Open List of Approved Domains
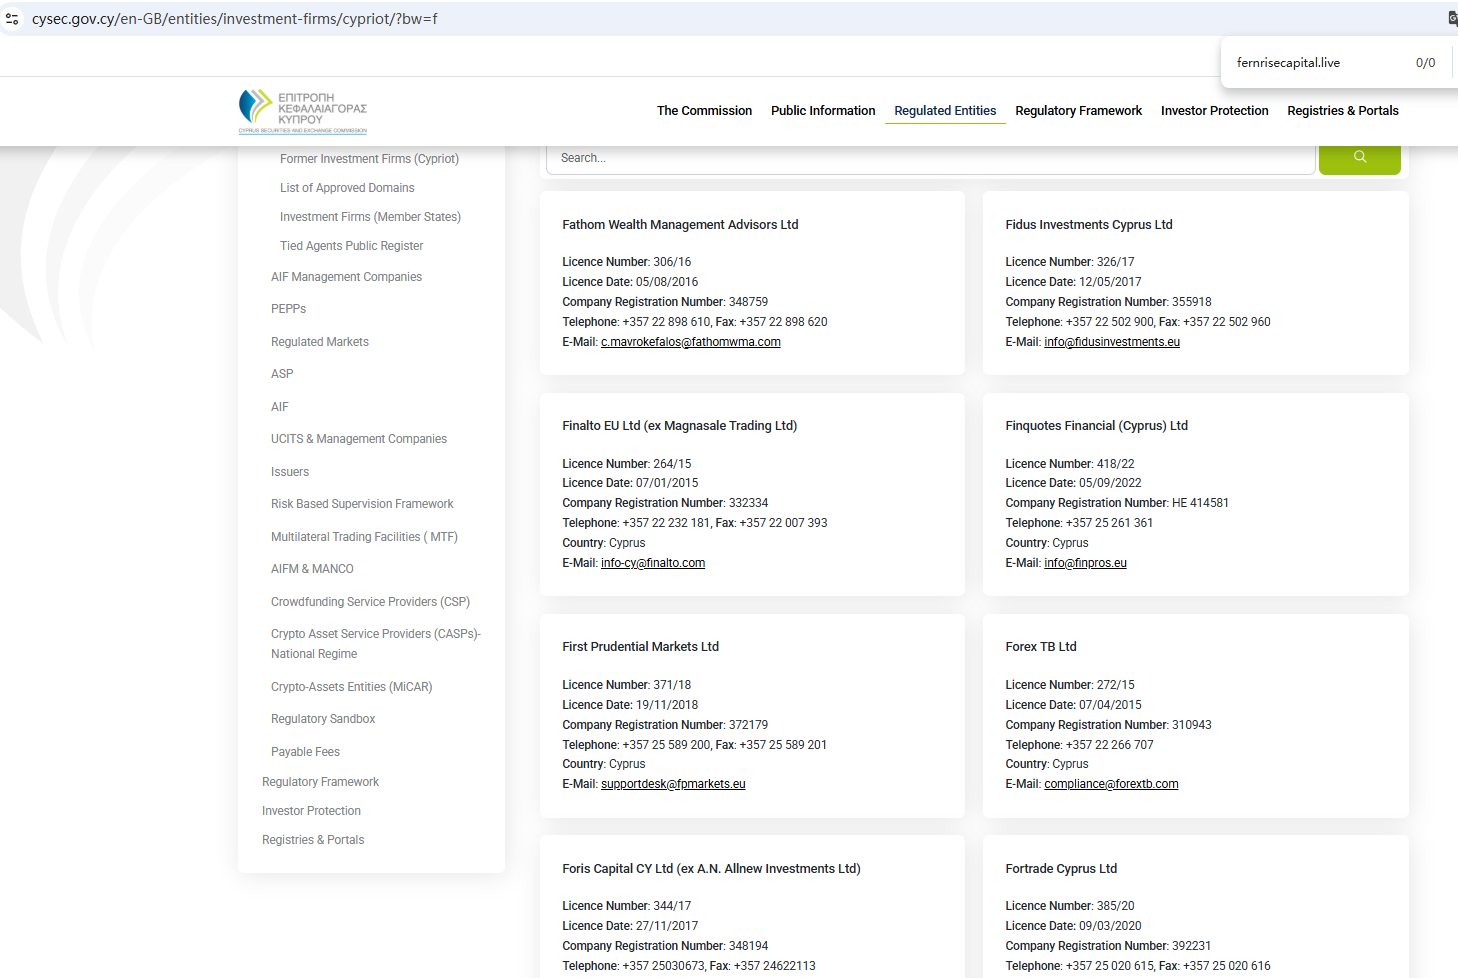The image size is (1458, 978). [346, 188]
